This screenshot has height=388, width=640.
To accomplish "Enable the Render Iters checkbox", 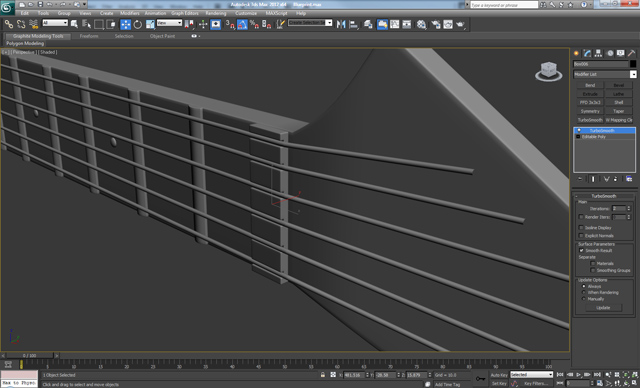I will click(x=581, y=217).
